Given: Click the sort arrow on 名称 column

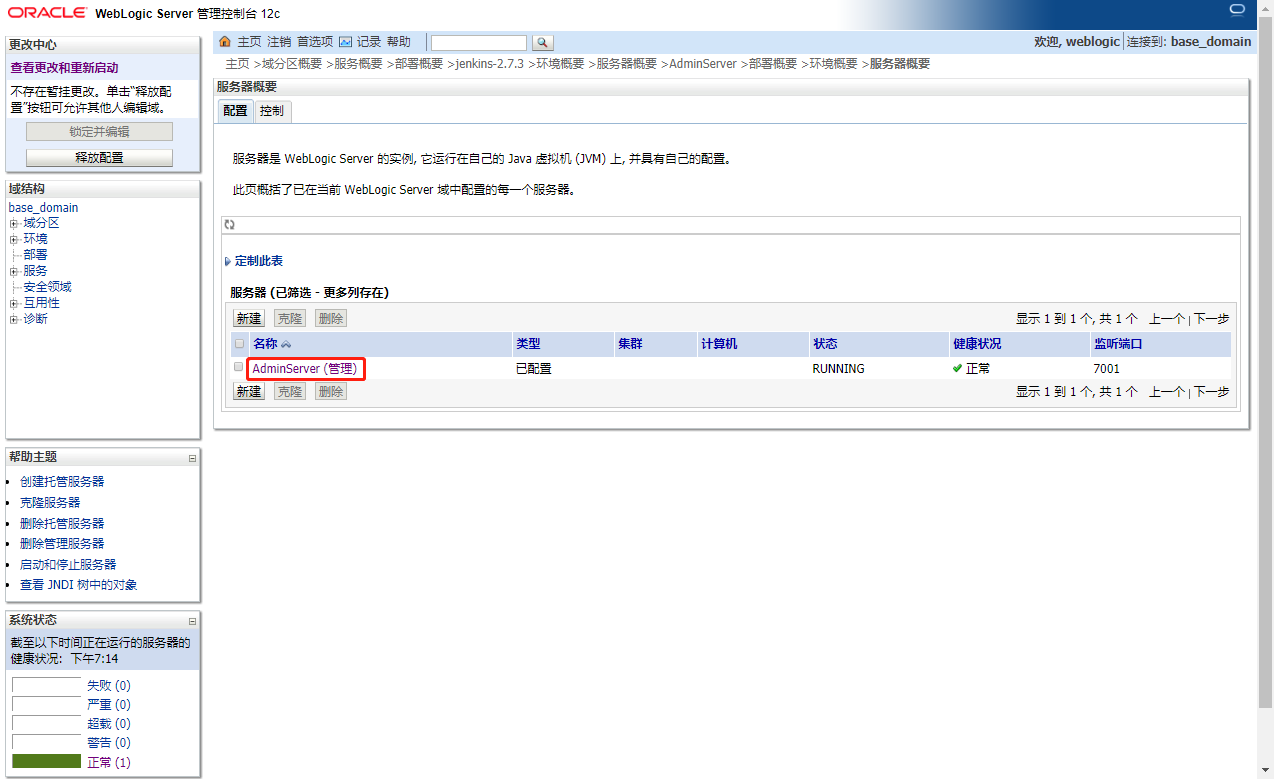Looking at the screenshot, I should click(286, 344).
